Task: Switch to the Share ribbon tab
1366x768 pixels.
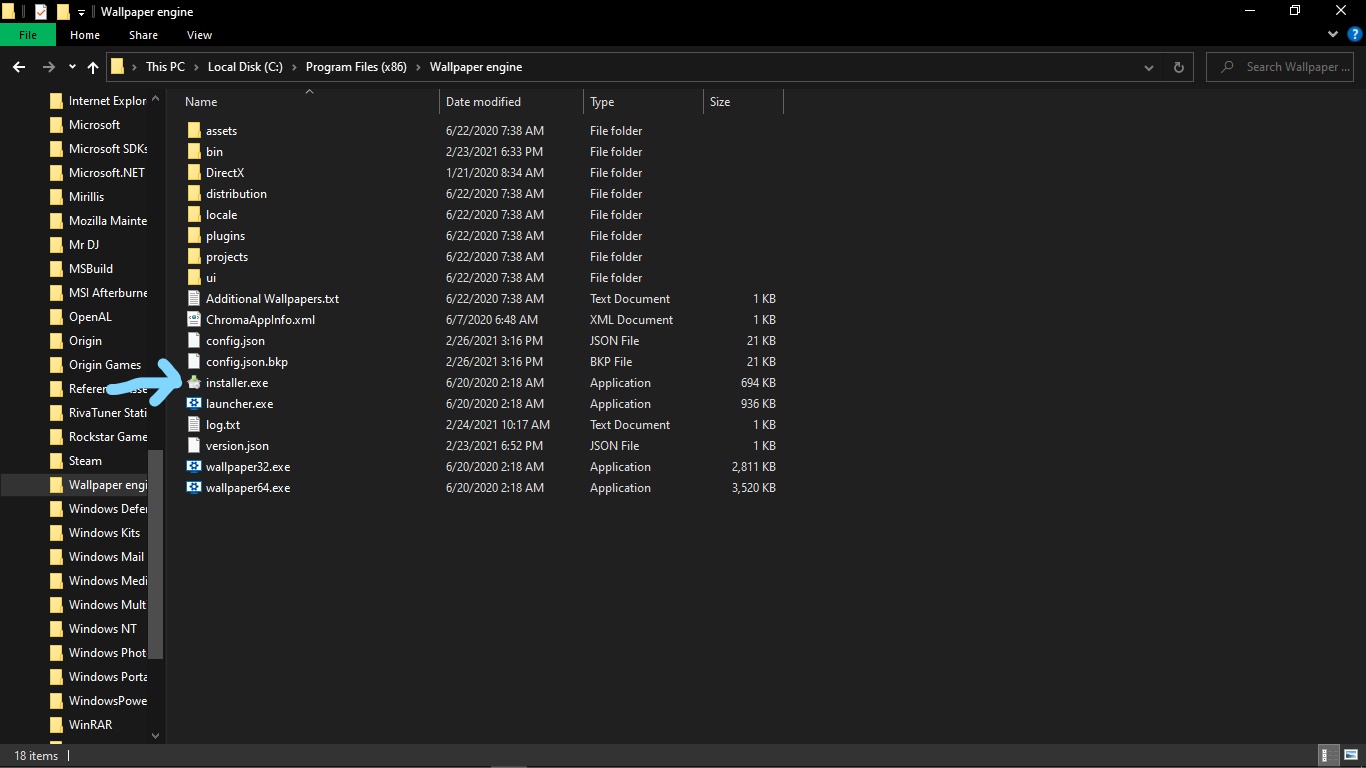Action: tap(143, 35)
